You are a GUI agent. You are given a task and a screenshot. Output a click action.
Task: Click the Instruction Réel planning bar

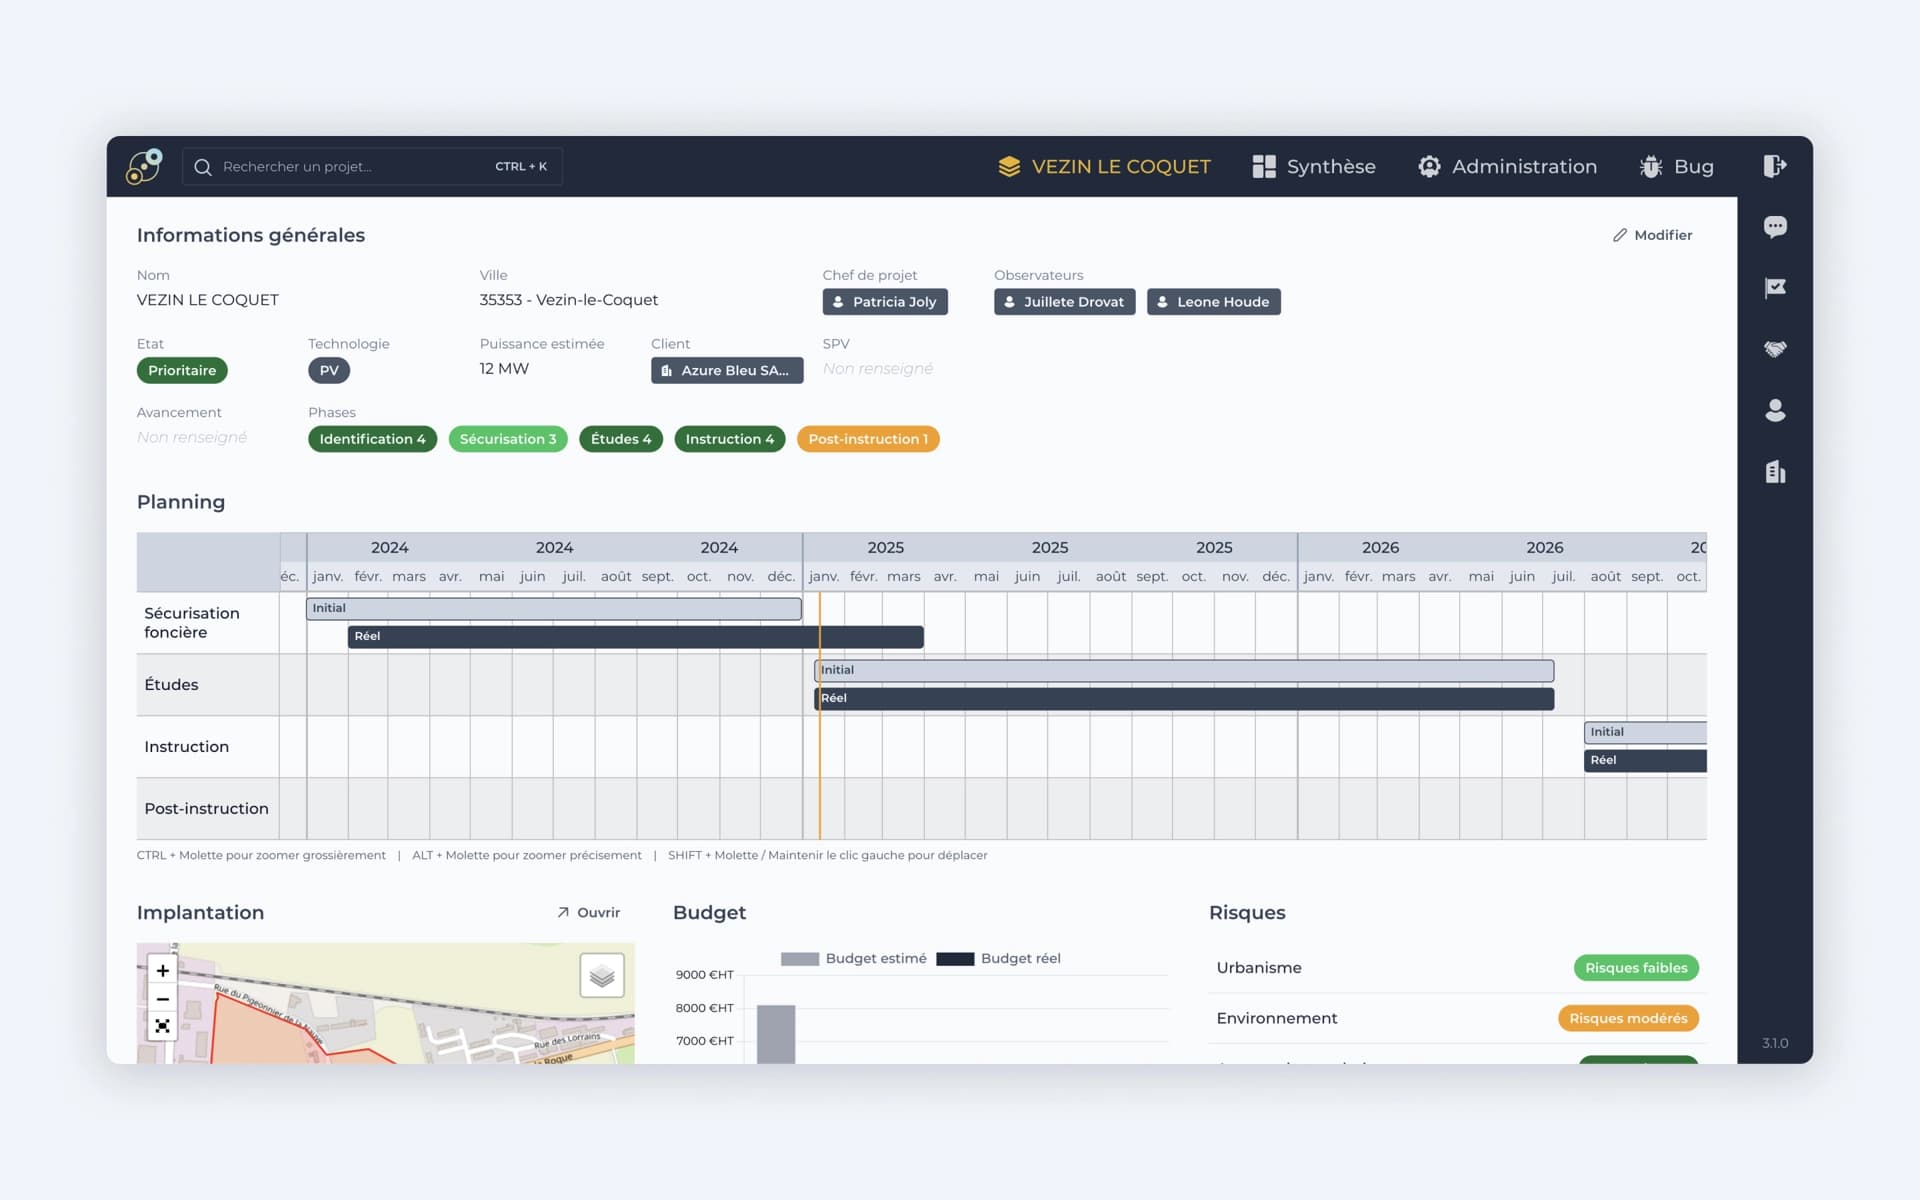tap(1645, 760)
